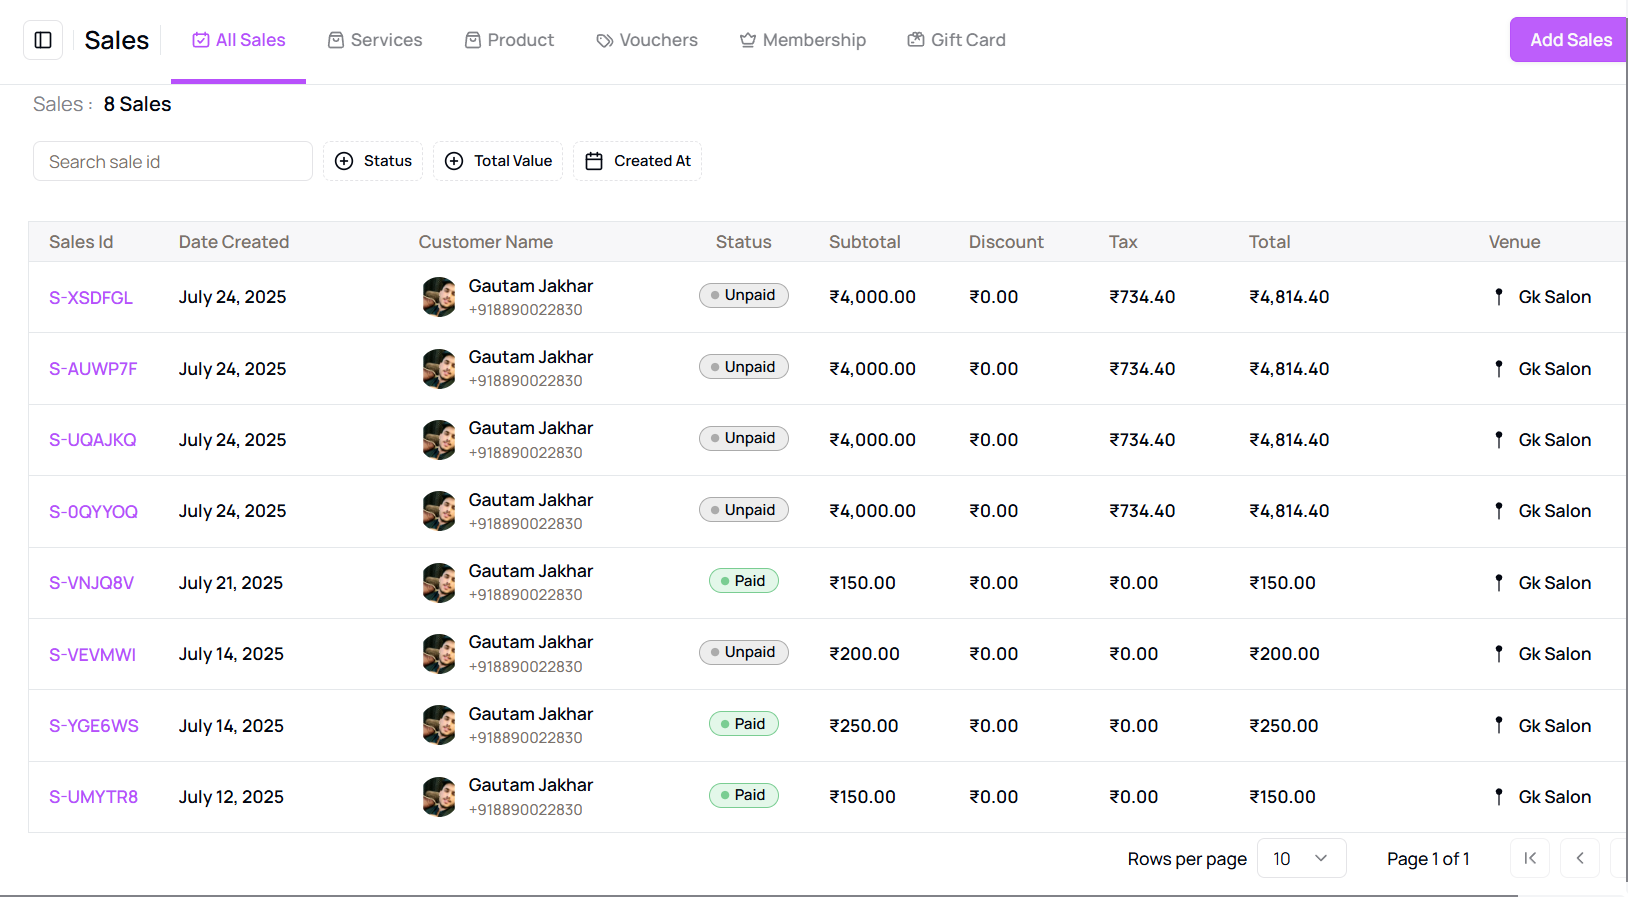The height and width of the screenshot is (897, 1628).
Task: Open sale S-0QYYOQ
Action: 94,512
